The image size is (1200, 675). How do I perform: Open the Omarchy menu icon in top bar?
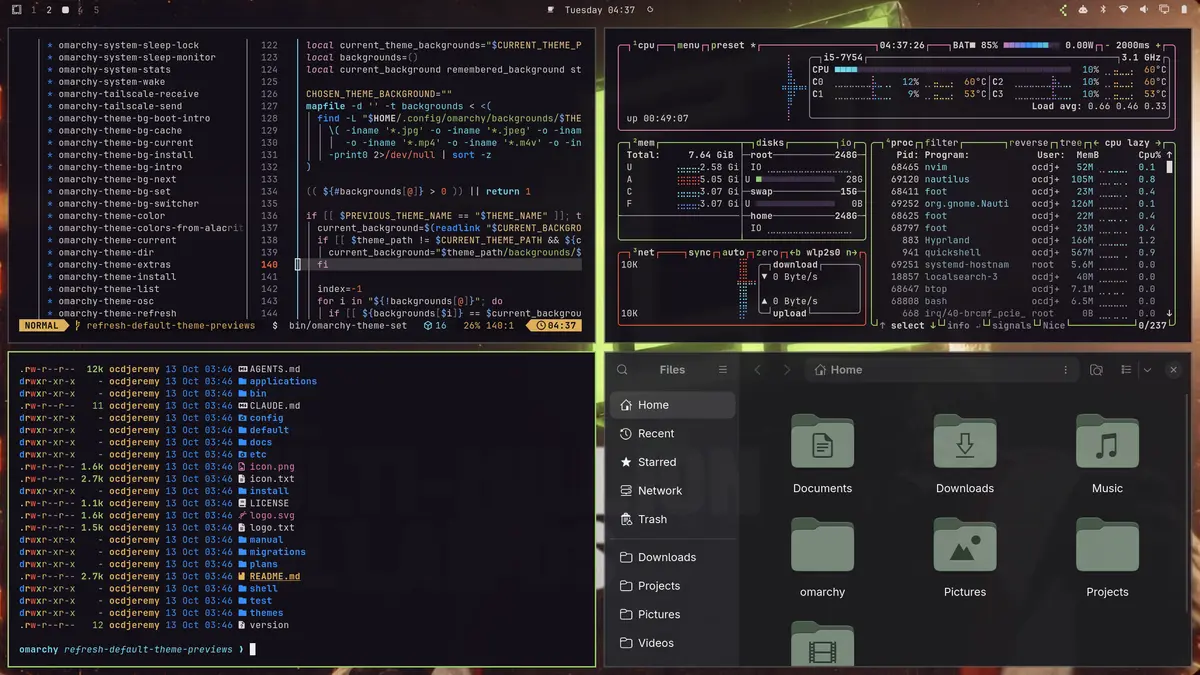[x=17, y=10]
